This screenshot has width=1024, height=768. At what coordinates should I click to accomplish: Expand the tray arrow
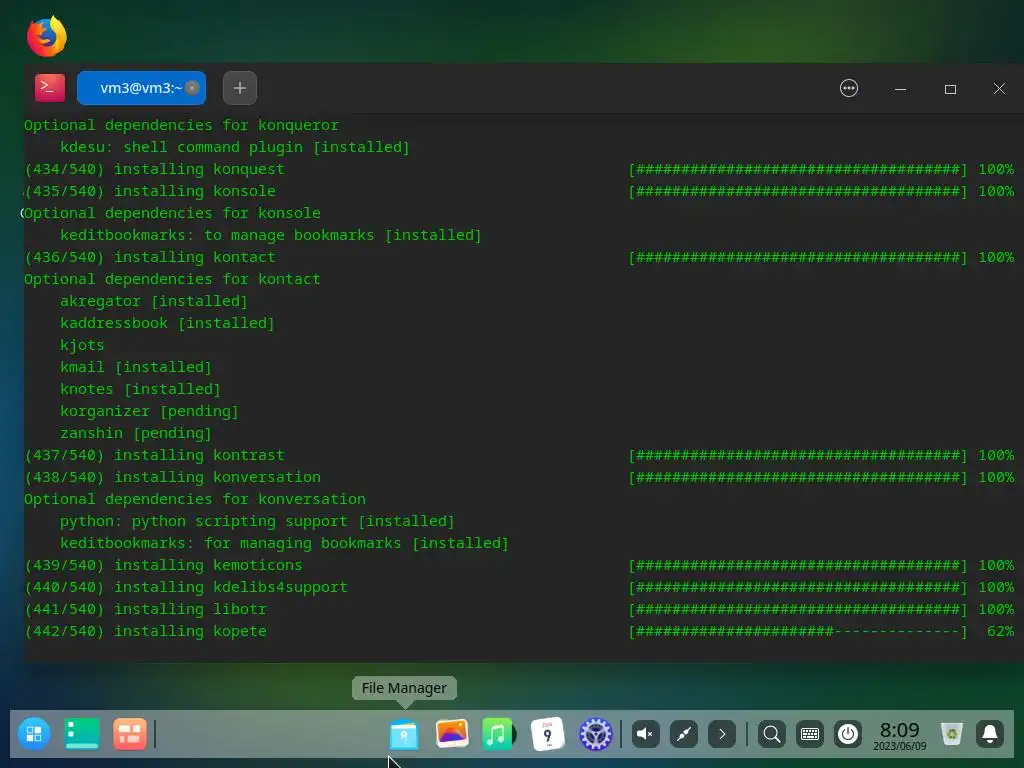point(722,734)
